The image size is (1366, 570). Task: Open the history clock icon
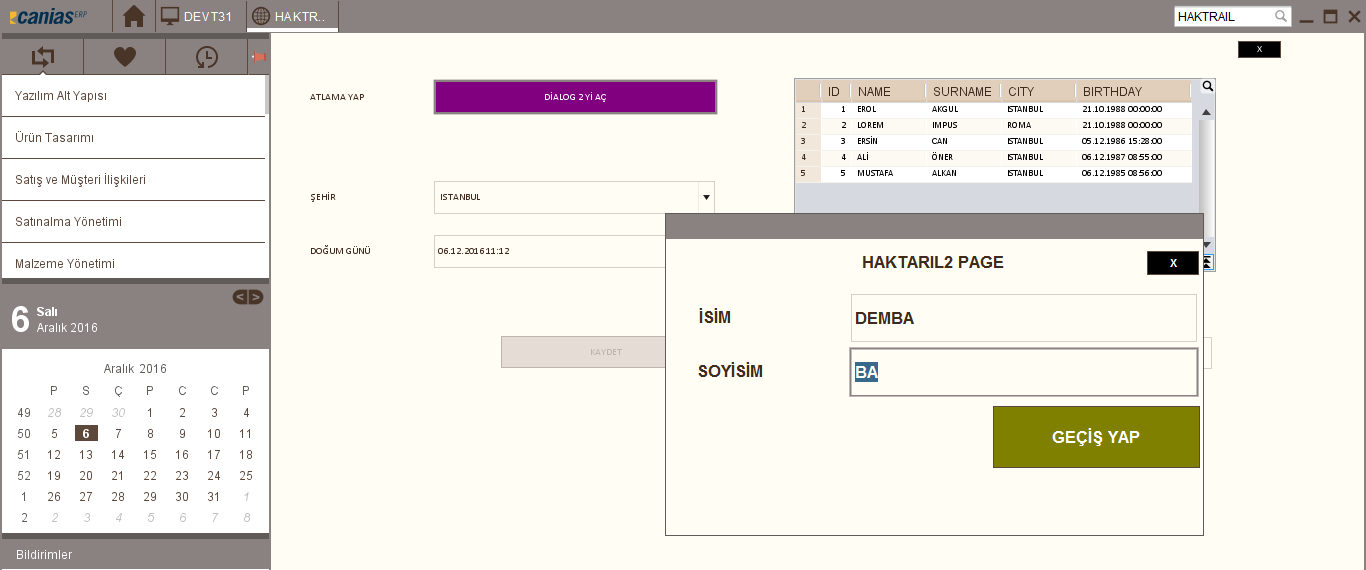(x=206, y=57)
